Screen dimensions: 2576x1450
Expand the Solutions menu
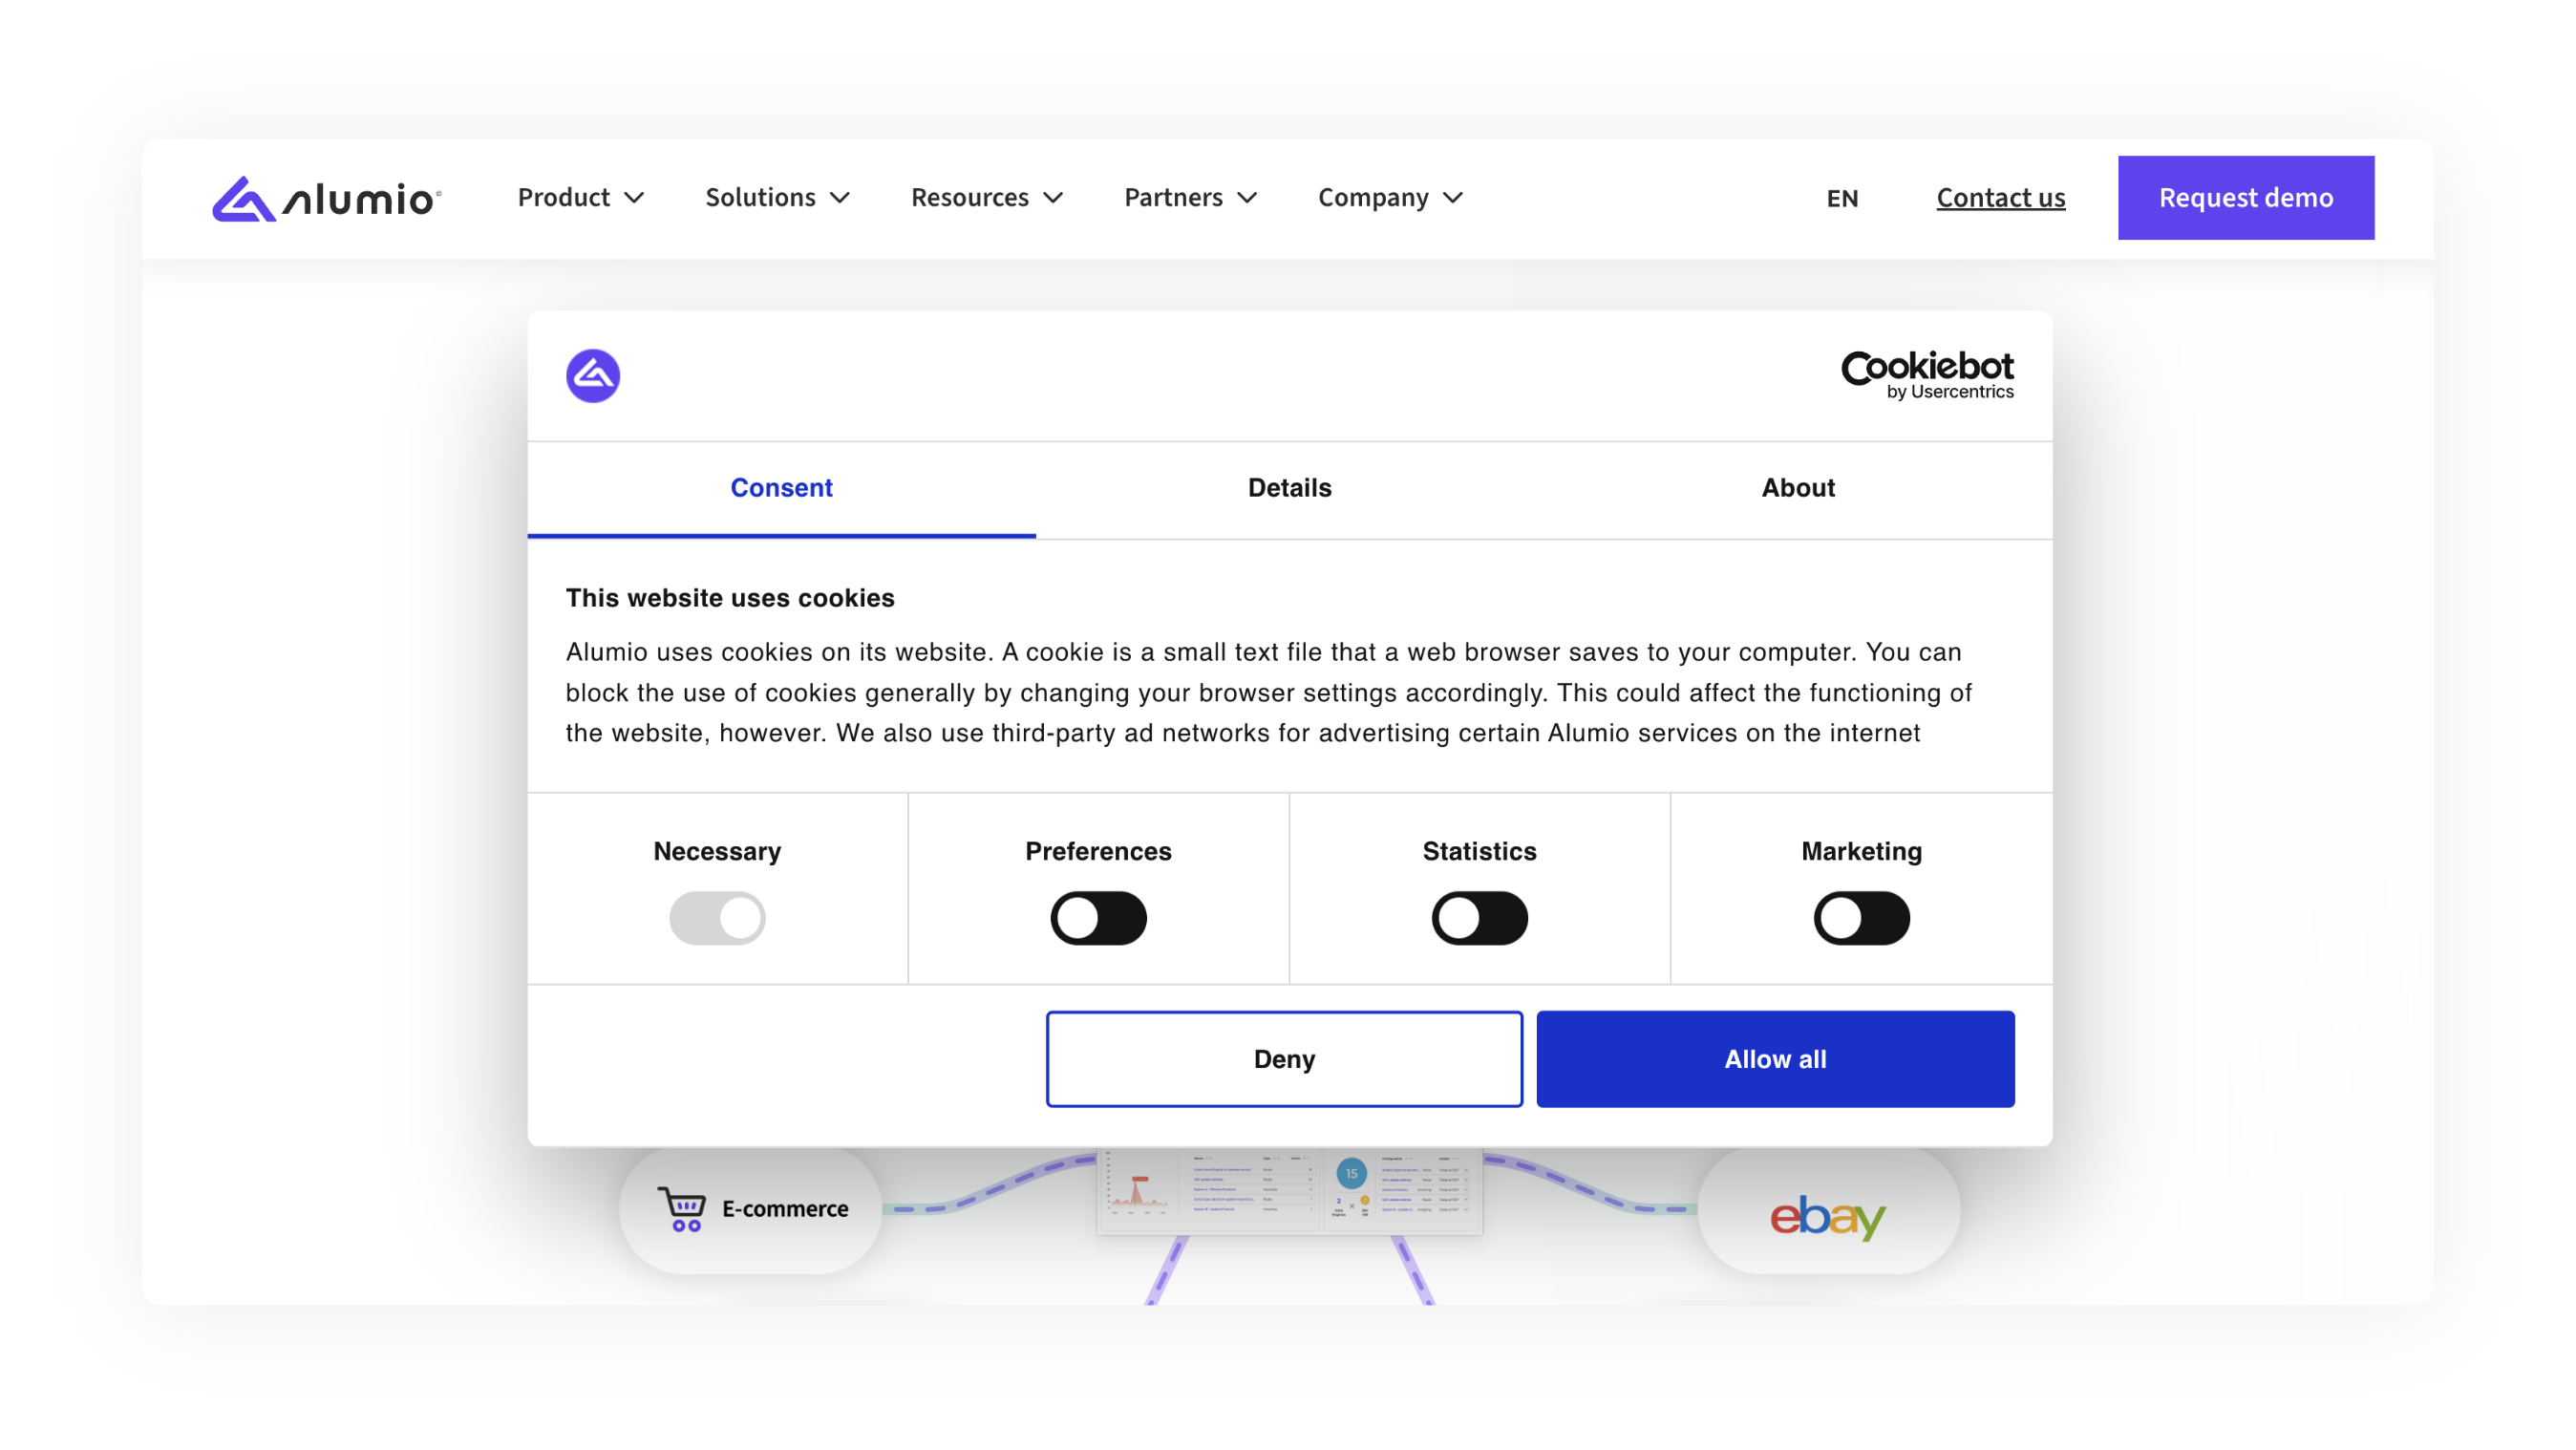pyautogui.click(x=777, y=198)
